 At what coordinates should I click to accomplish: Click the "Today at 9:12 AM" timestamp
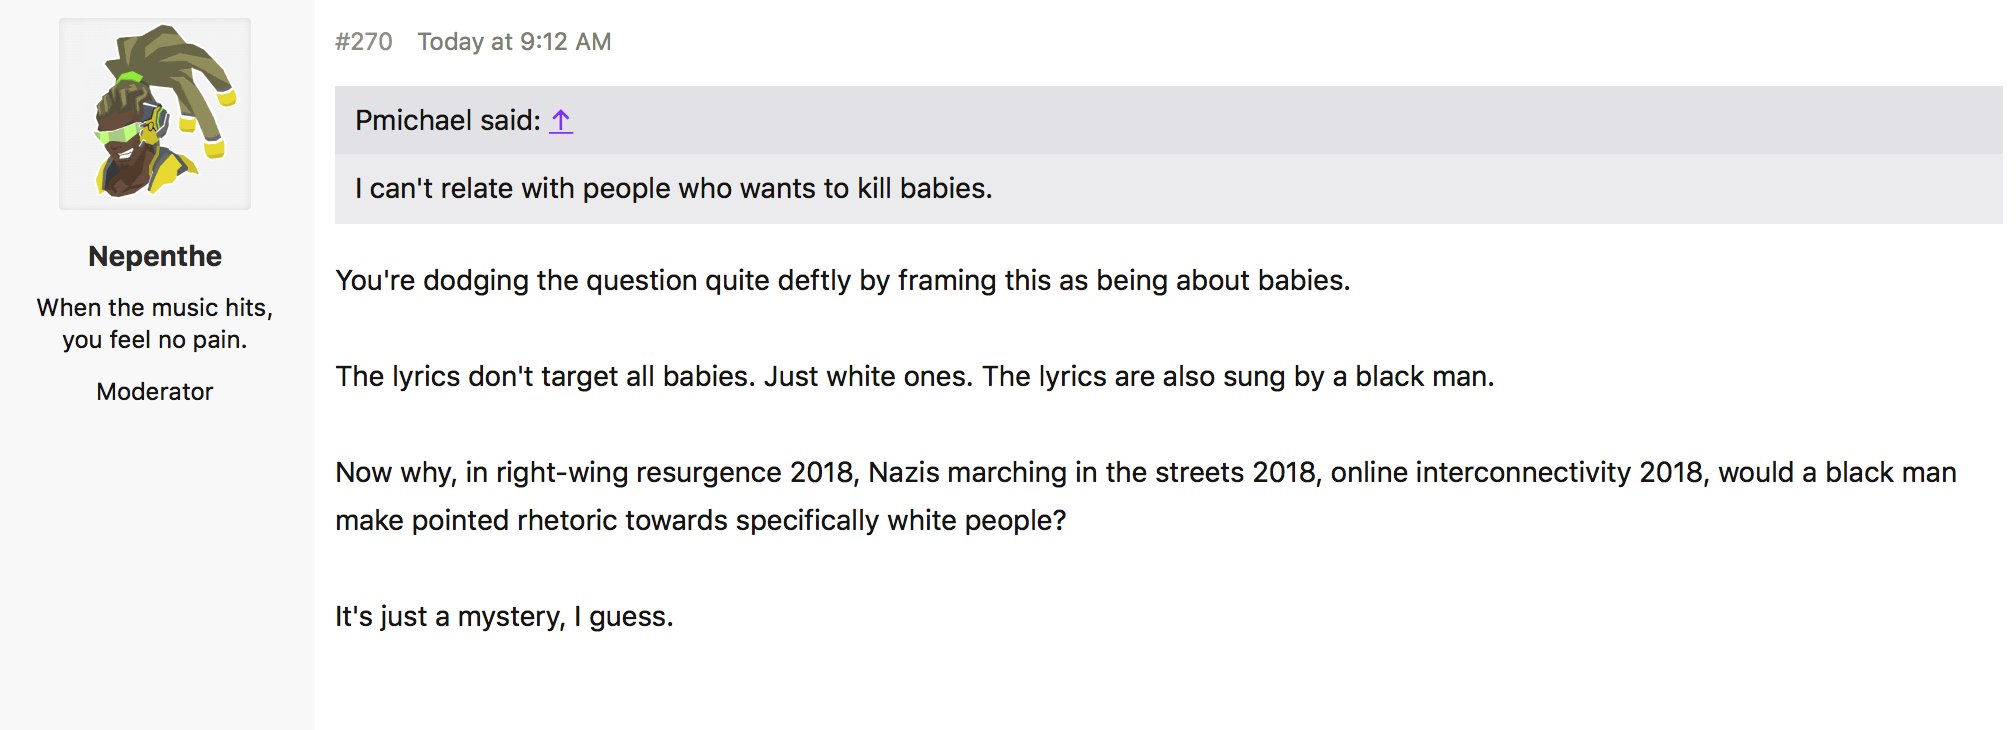click(514, 41)
